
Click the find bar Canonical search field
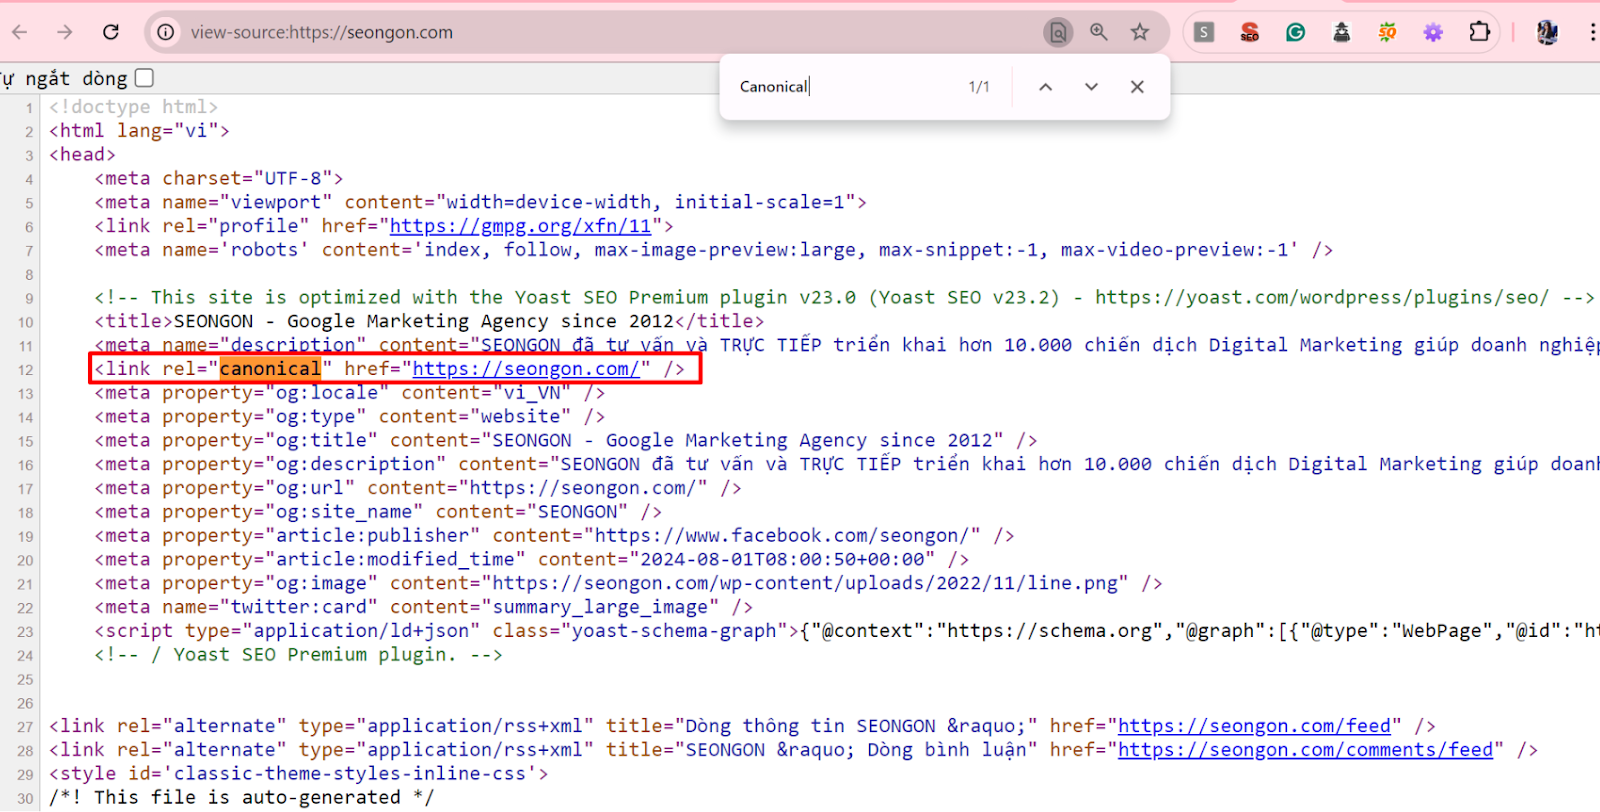tap(845, 87)
